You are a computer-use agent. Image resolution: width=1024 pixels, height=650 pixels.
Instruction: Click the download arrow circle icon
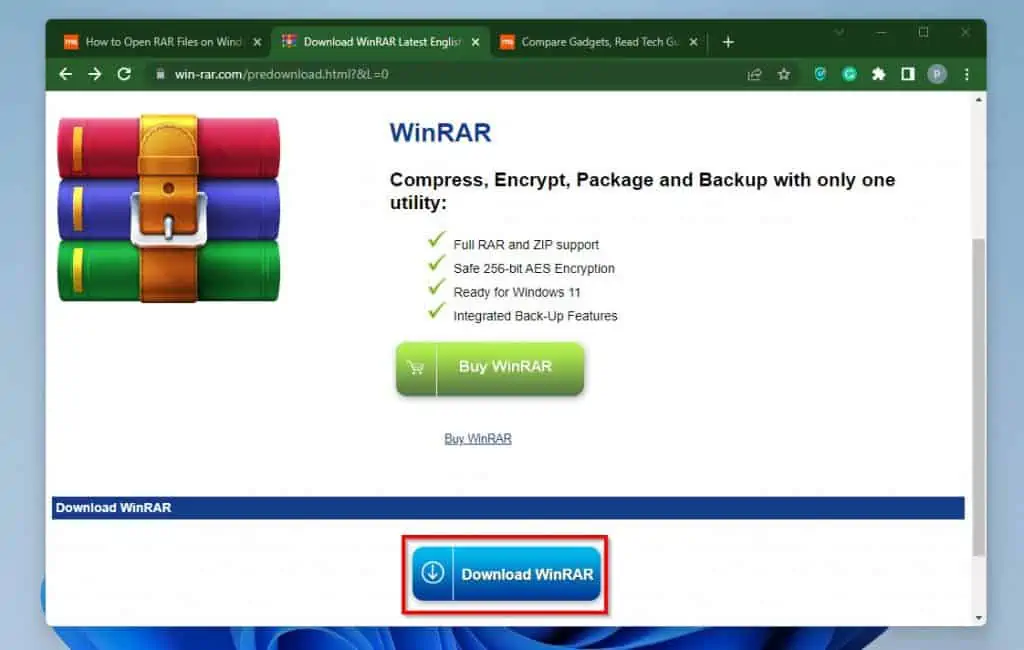pyautogui.click(x=432, y=572)
